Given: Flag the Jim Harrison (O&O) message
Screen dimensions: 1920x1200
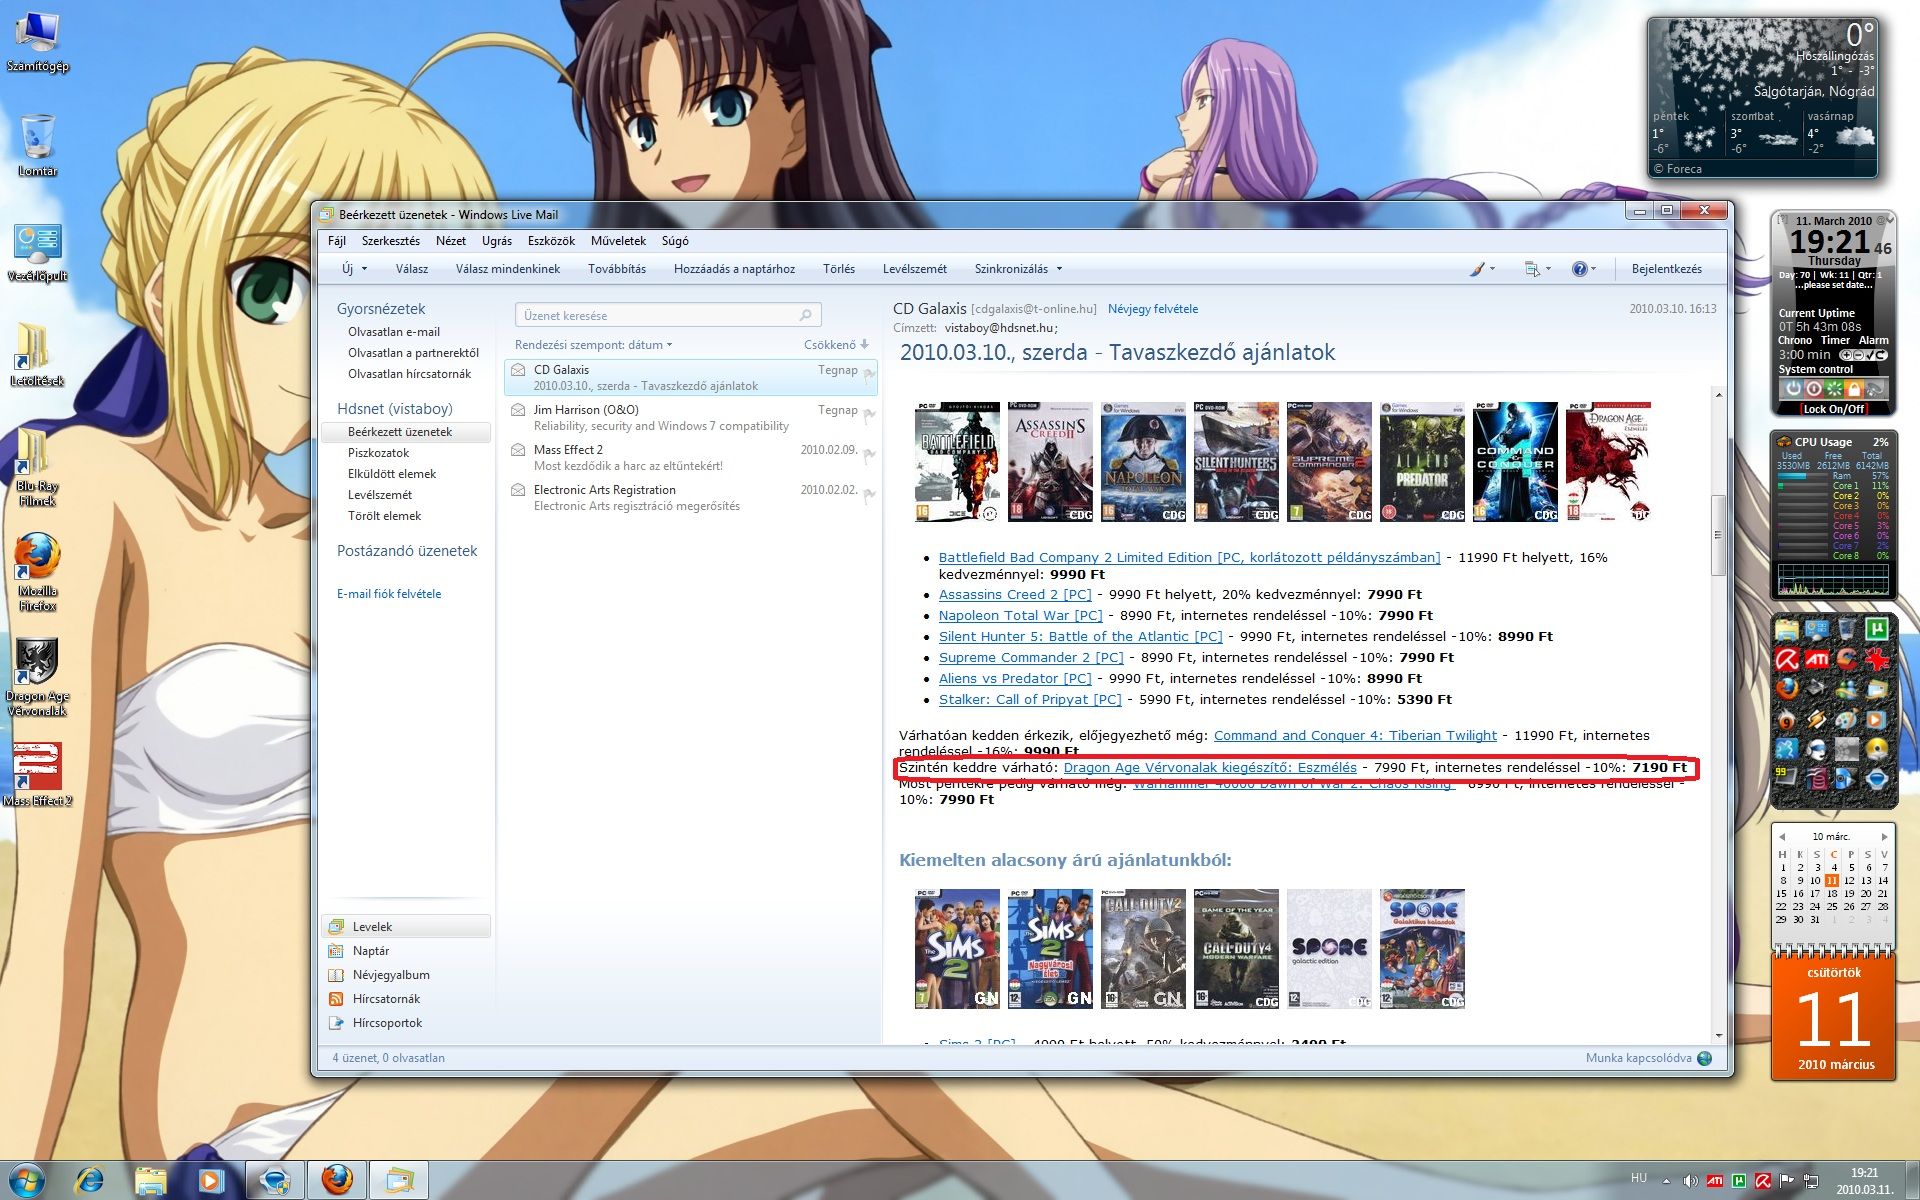Looking at the screenshot, I should pyautogui.click(x=869, y=414).
